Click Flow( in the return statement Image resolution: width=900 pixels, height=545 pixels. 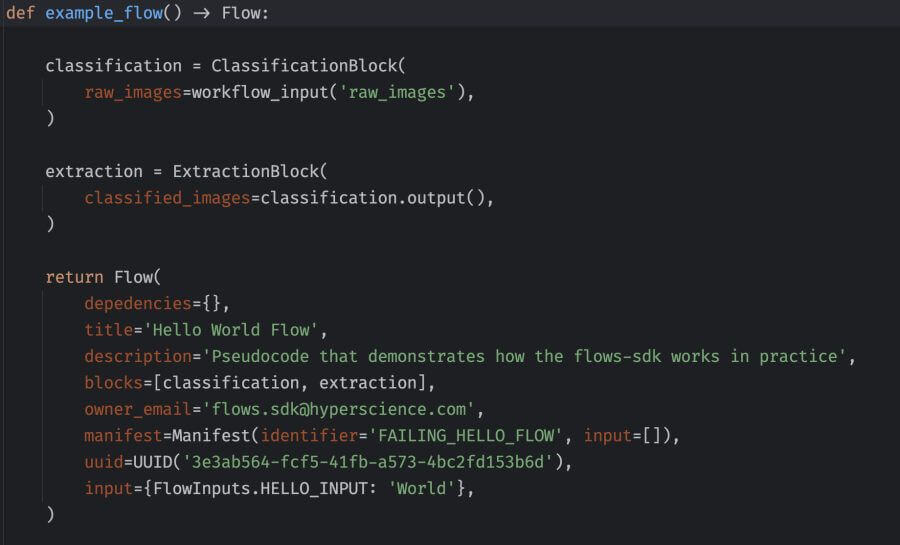[x=137, y=277]
